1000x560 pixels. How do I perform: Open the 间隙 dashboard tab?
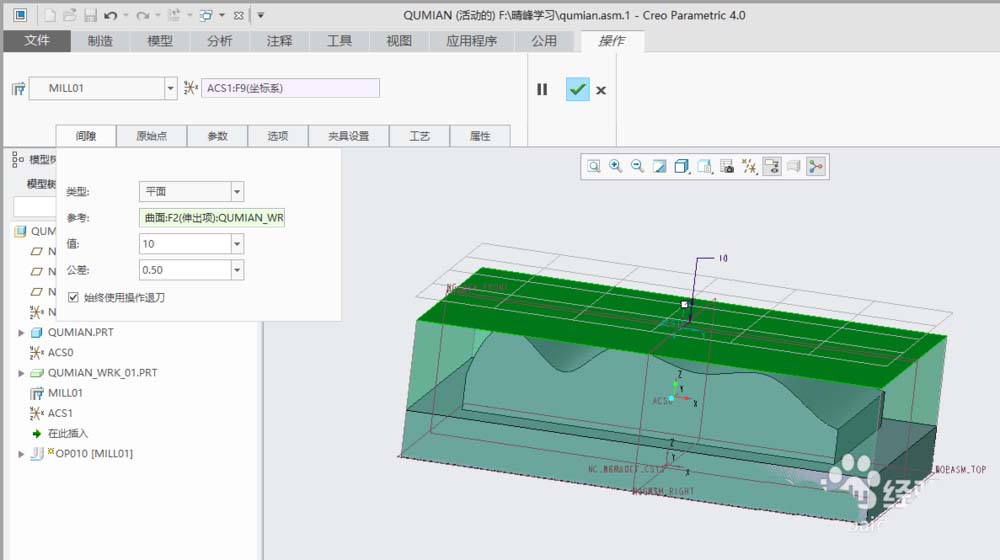coord(86,136)
